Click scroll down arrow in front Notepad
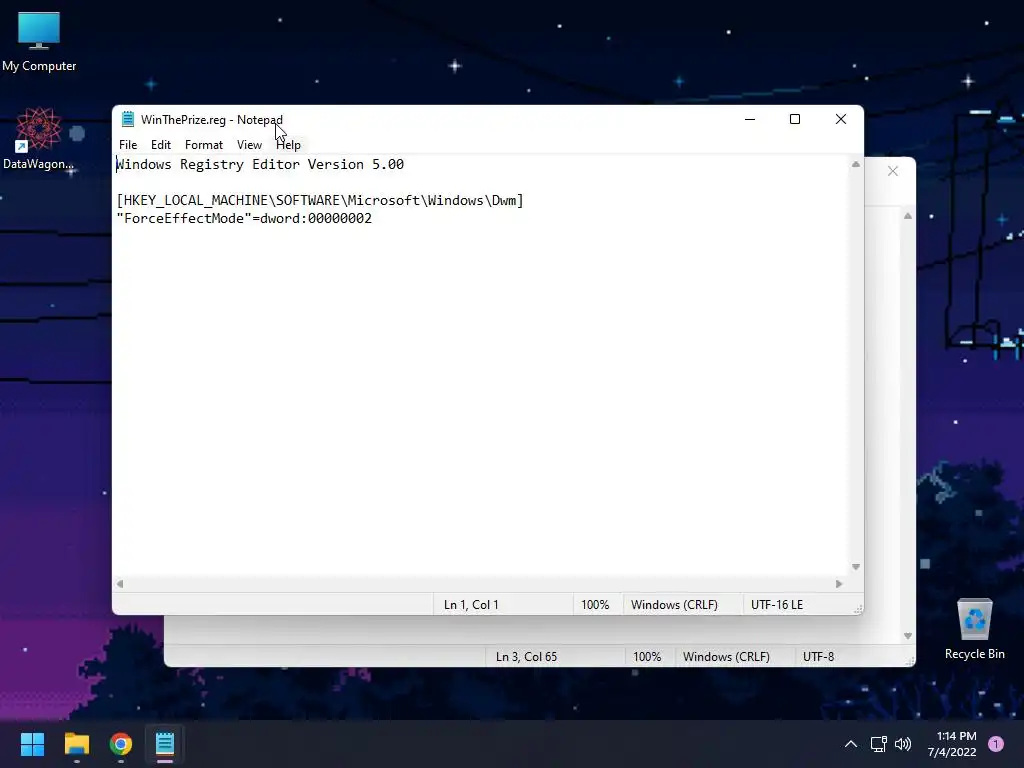Image resolution: width=1024 pixels, height=768 pixels. 856,567
